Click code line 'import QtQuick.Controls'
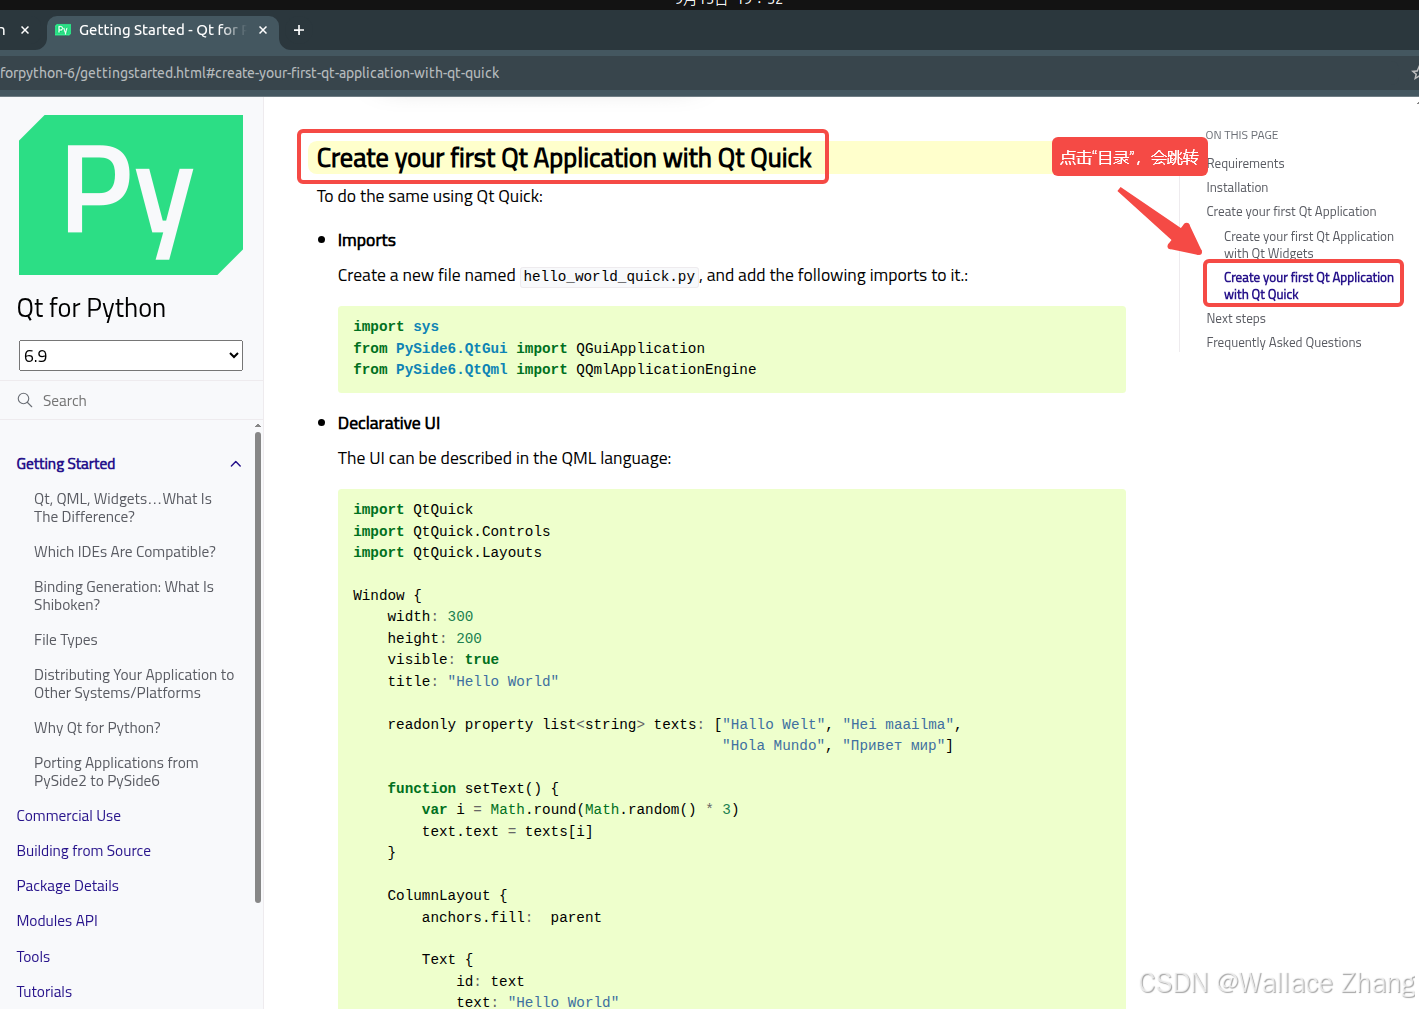 [452, 531]
